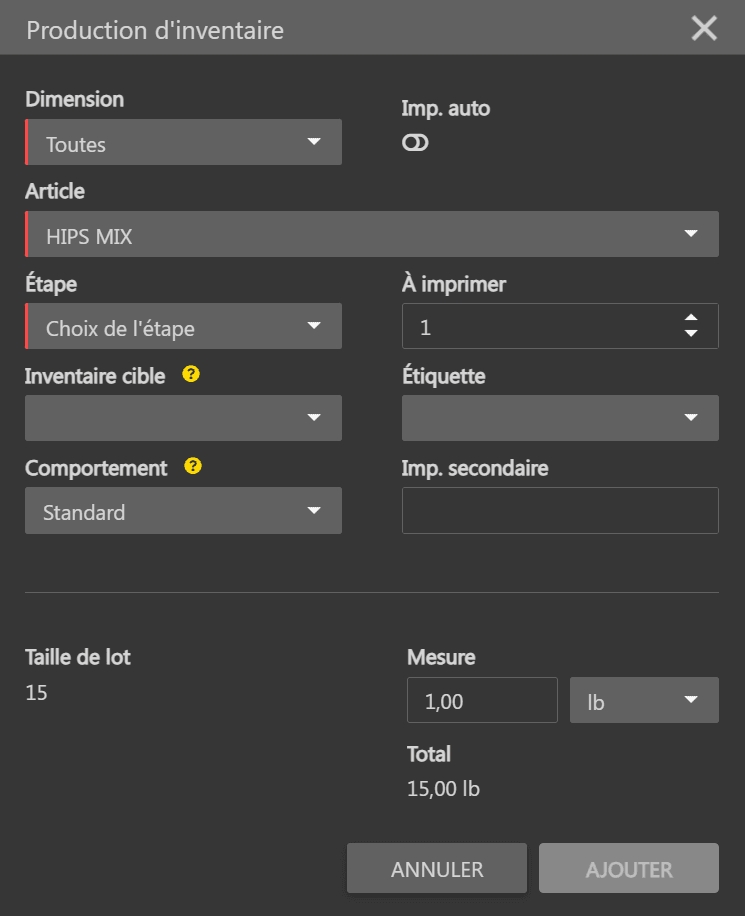Decrement the À imprimer value

pos(690,334)
